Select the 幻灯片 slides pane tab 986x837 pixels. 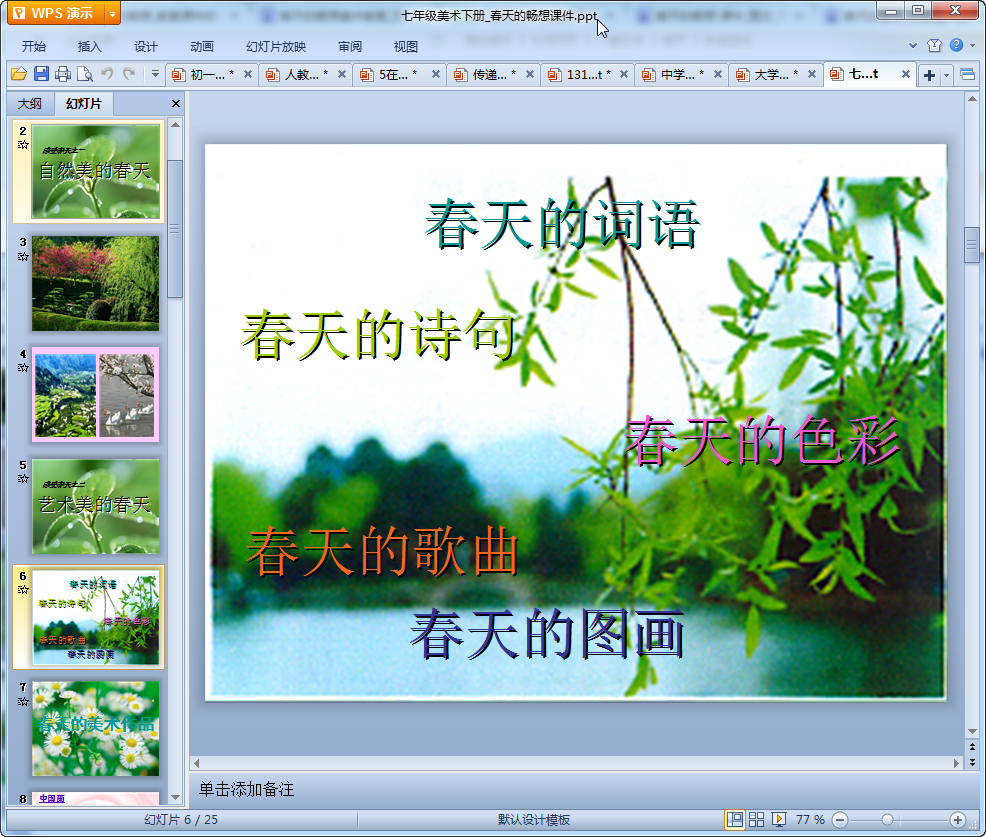(x=84, y=104)
